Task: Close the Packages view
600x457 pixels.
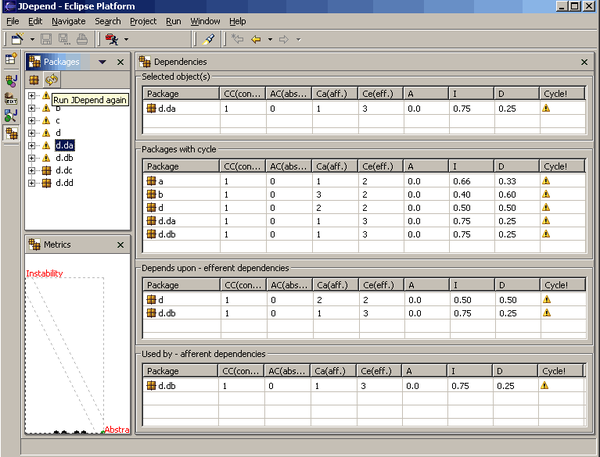Action: pyautogui.click(x=121, y=62)
